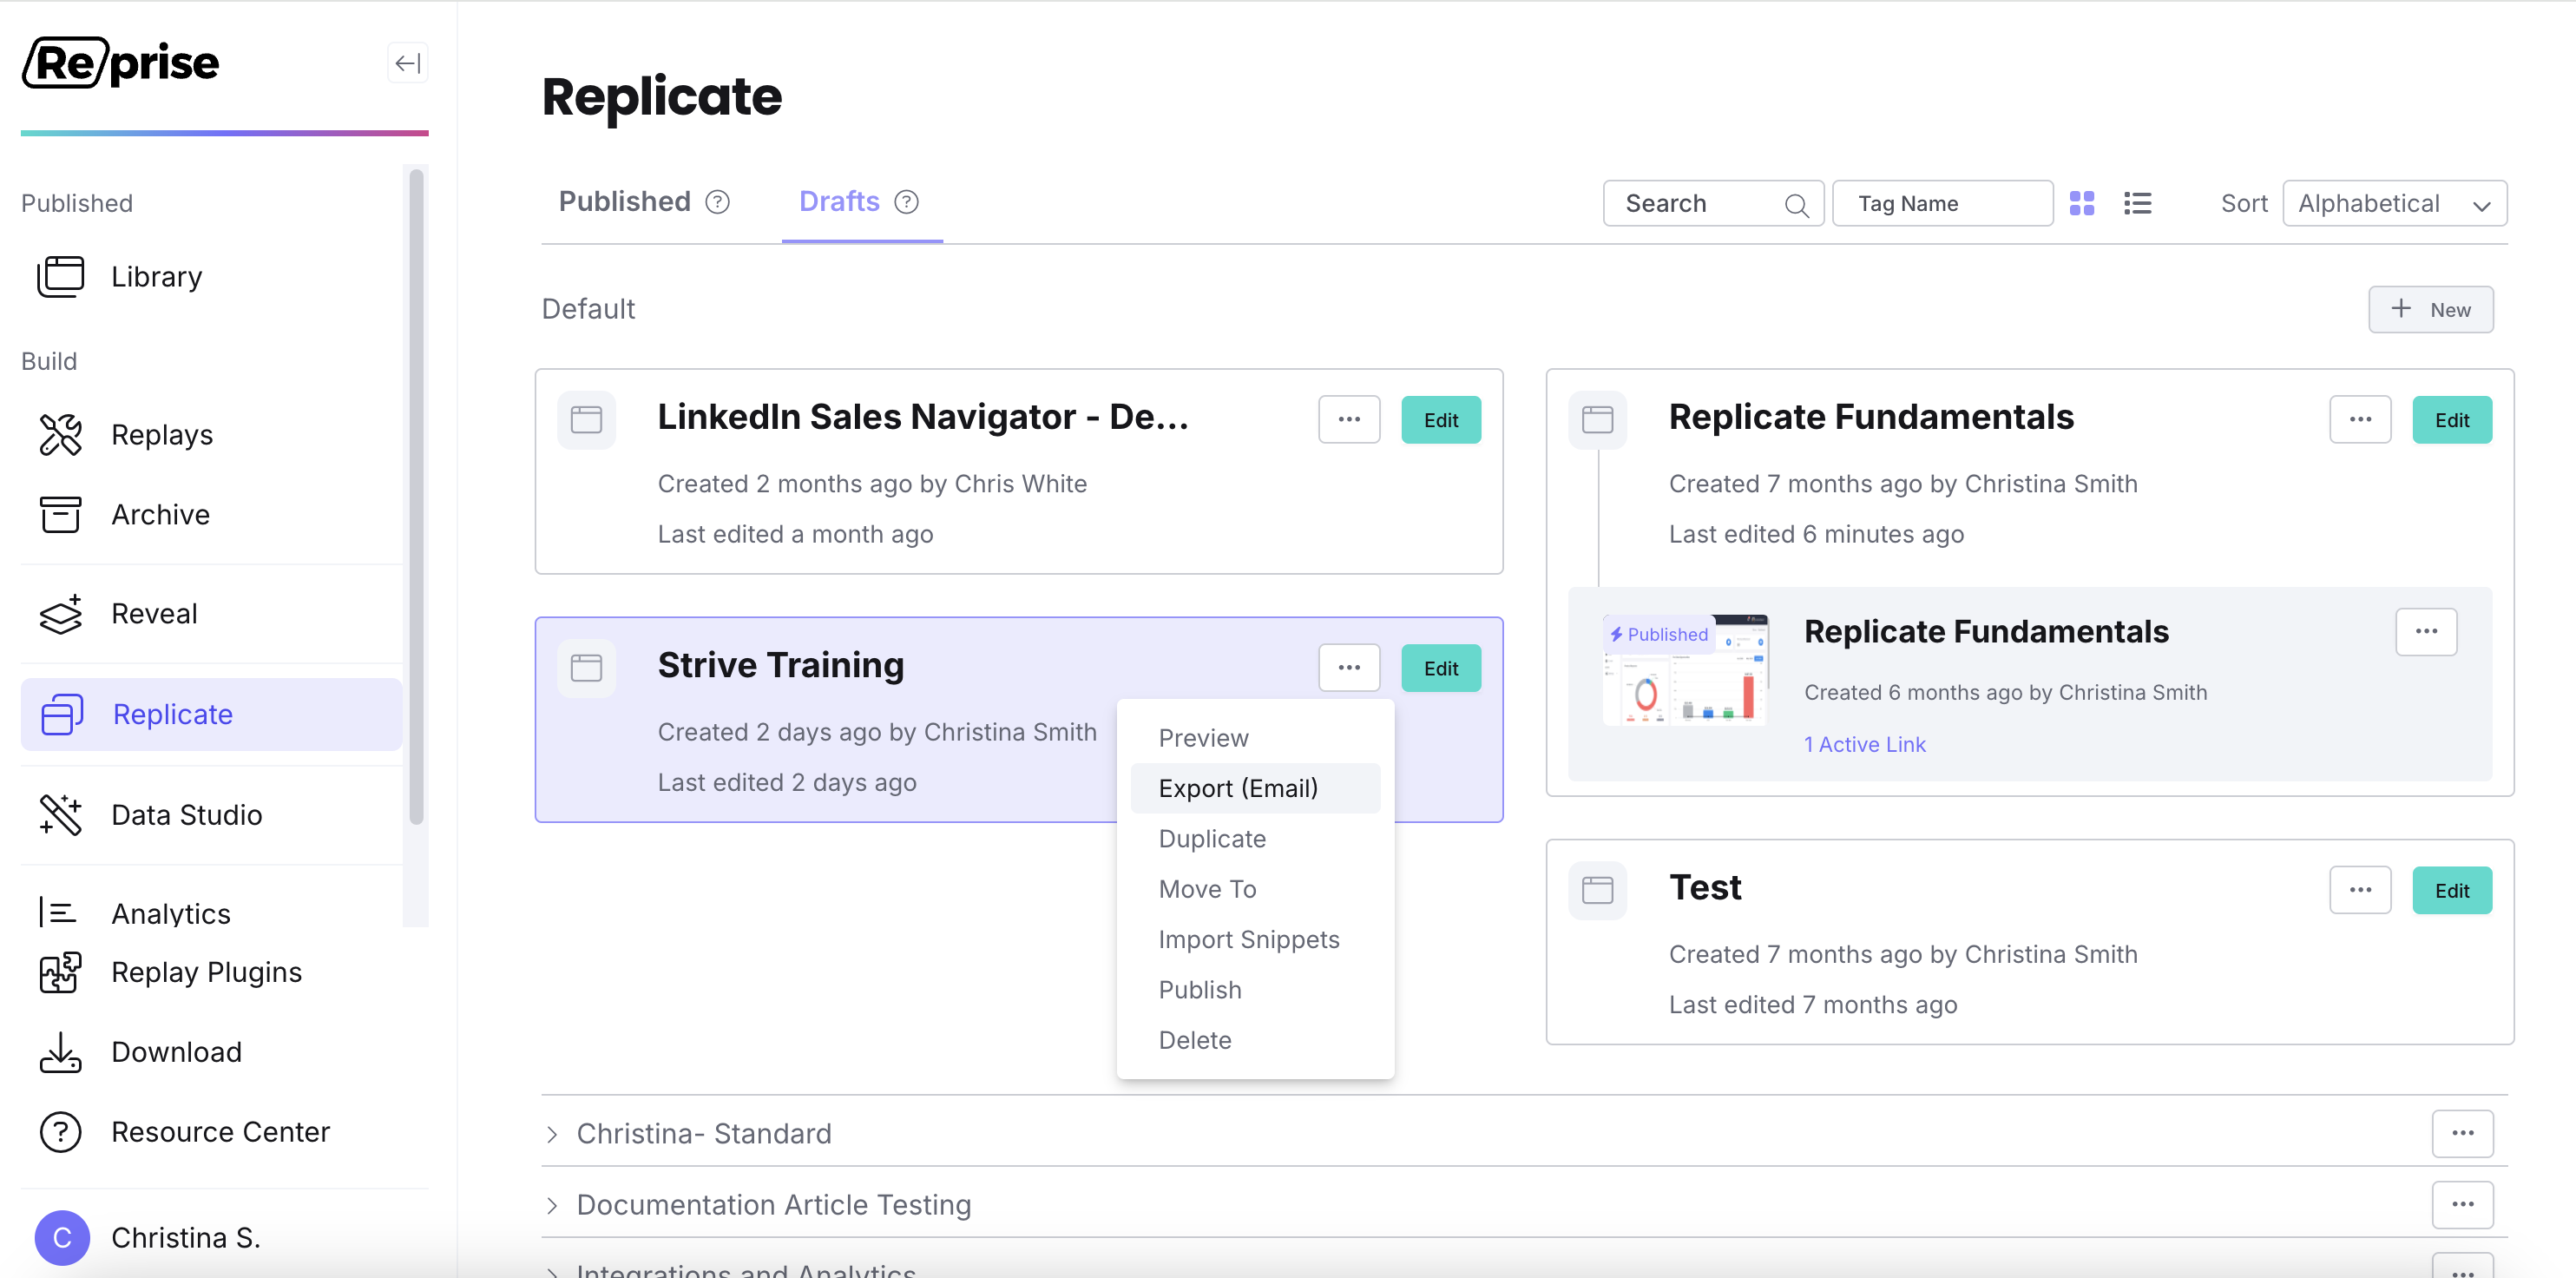The image size is (2576, 1278).
Task: Click the LinkedIn Sales Navigator title
Action: 922,417
